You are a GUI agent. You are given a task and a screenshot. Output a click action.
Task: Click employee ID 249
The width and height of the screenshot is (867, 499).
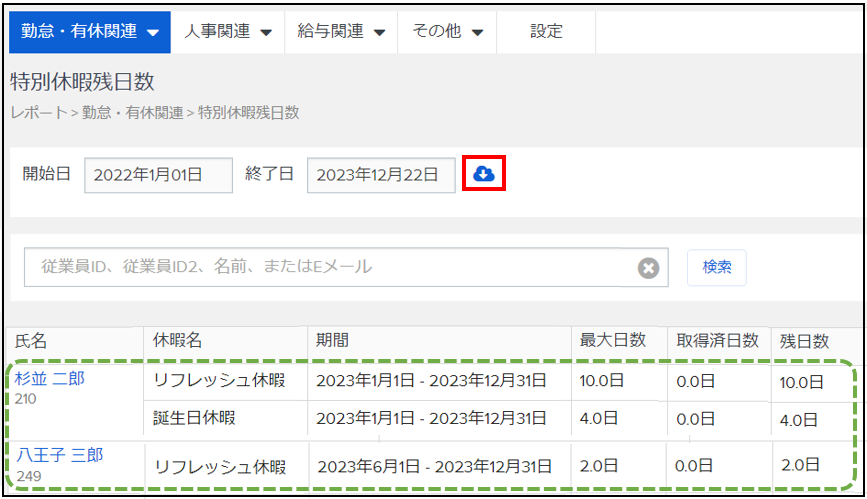click(x=29, y=476)
